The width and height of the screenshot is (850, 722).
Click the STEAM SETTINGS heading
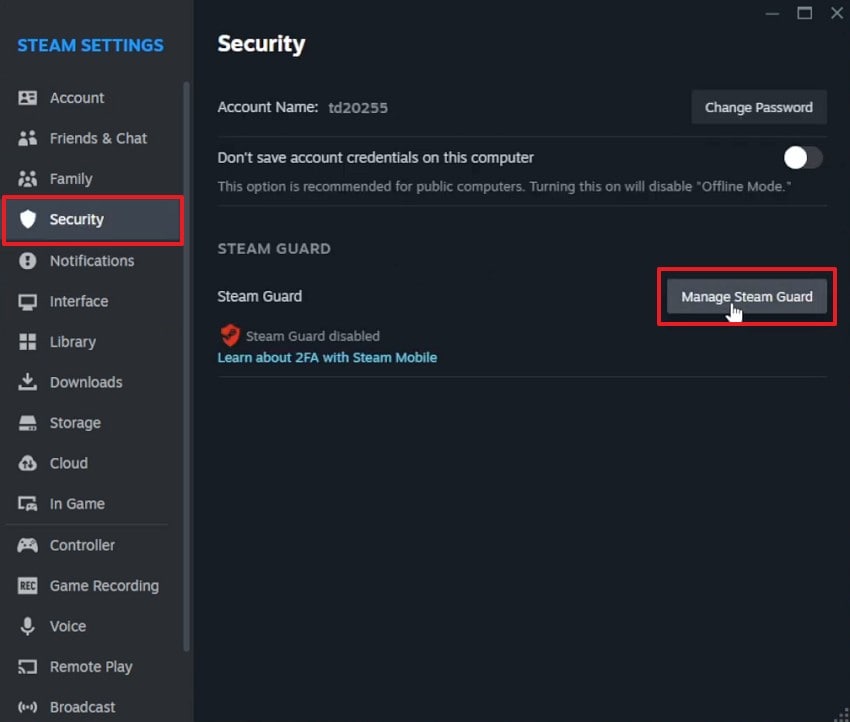click(91, 46)
